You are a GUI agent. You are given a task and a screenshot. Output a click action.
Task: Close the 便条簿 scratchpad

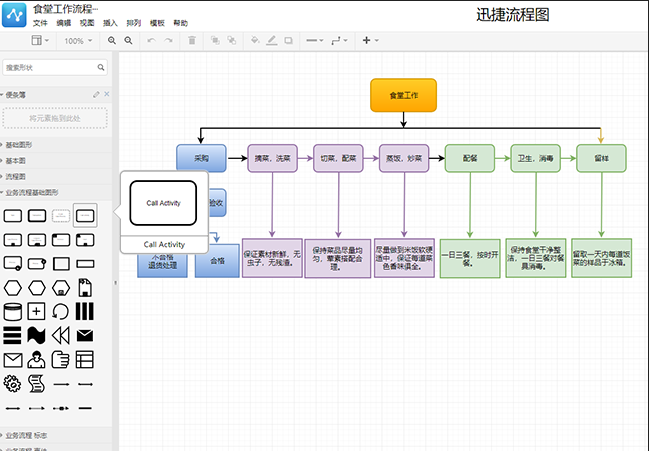point(107,94)
